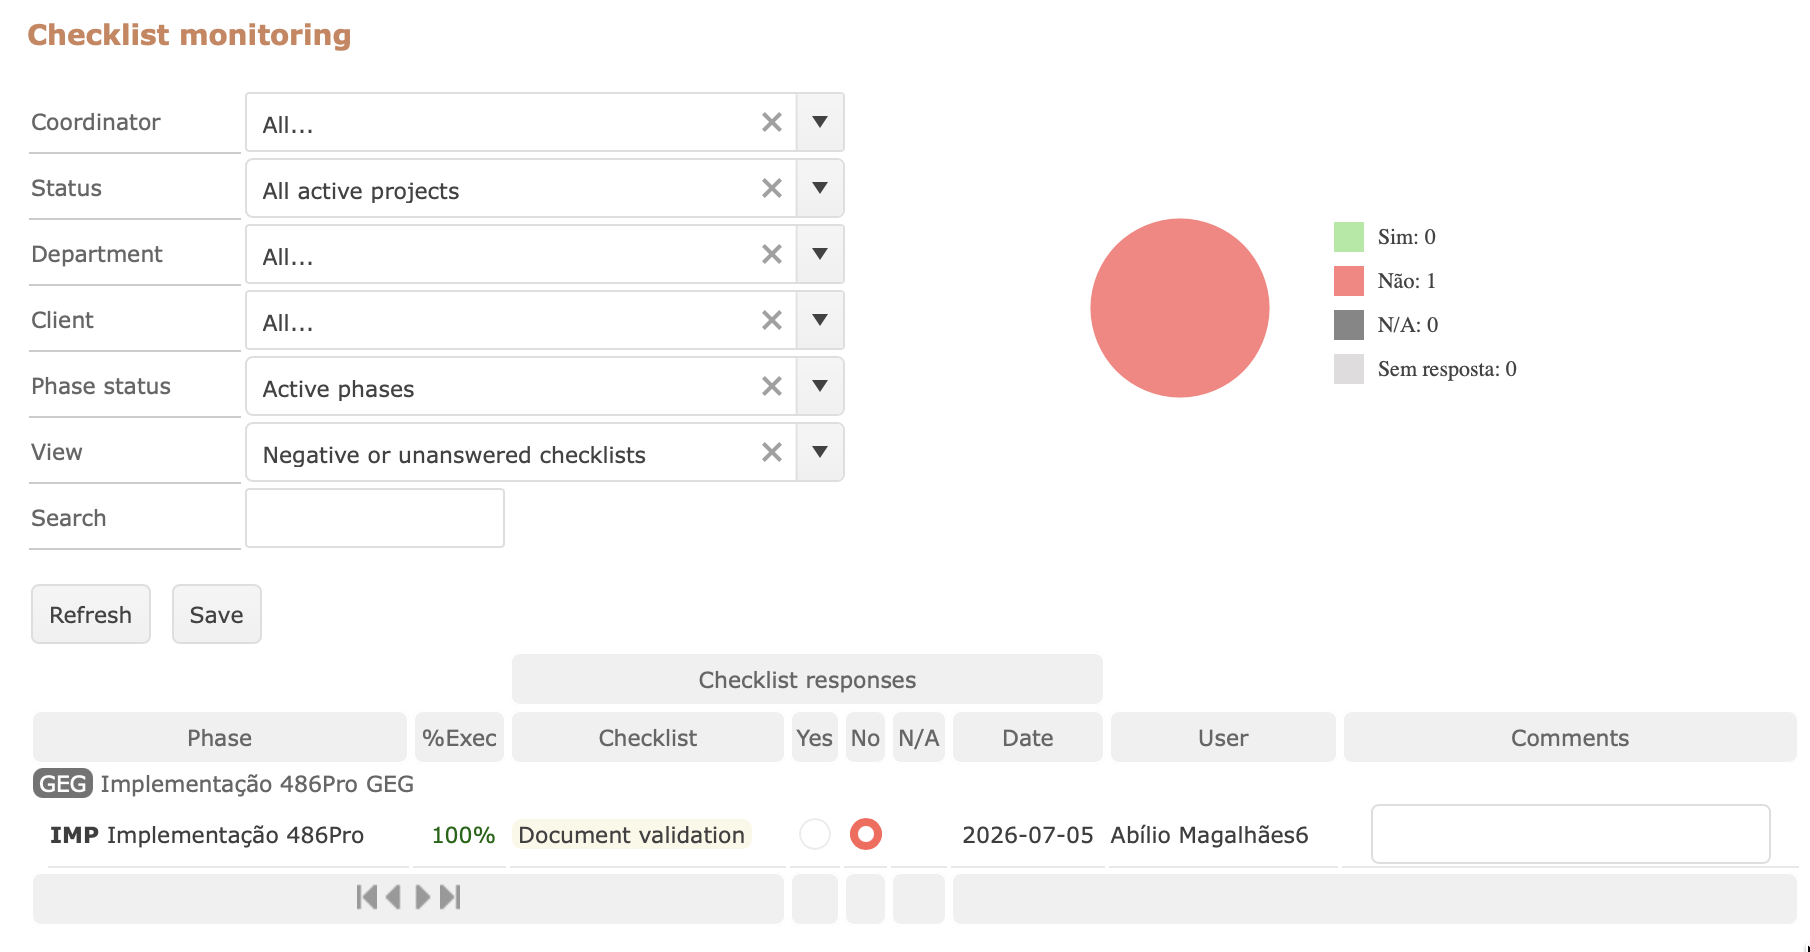The image size is (1810, 952).
Task: Click the light gray Sem resposta swatch
Action: [1349, 369]
